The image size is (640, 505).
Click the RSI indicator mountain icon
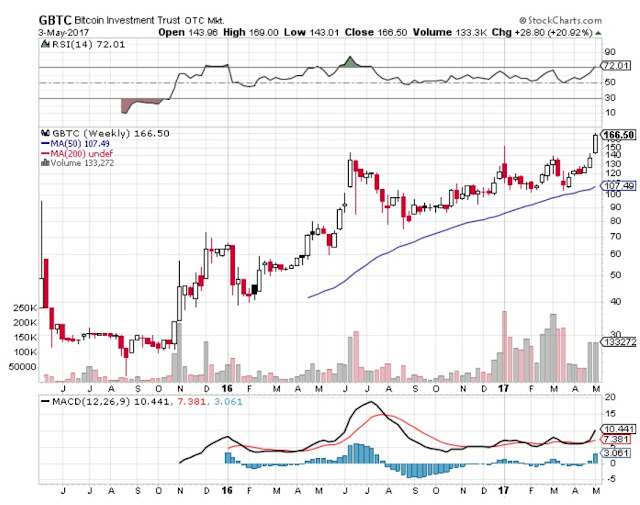pos(45,44)
